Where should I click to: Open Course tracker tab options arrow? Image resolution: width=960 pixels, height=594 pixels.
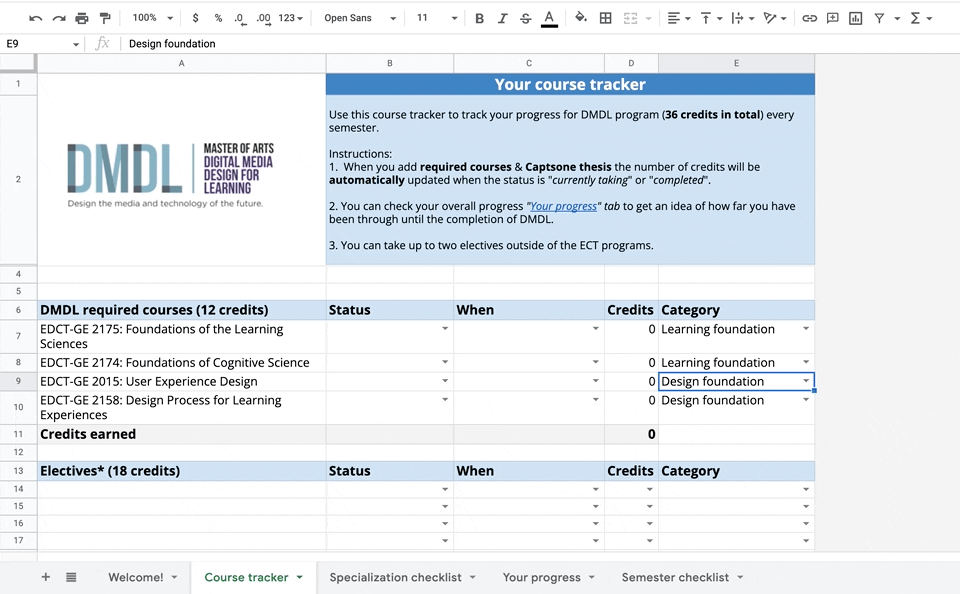299,577
